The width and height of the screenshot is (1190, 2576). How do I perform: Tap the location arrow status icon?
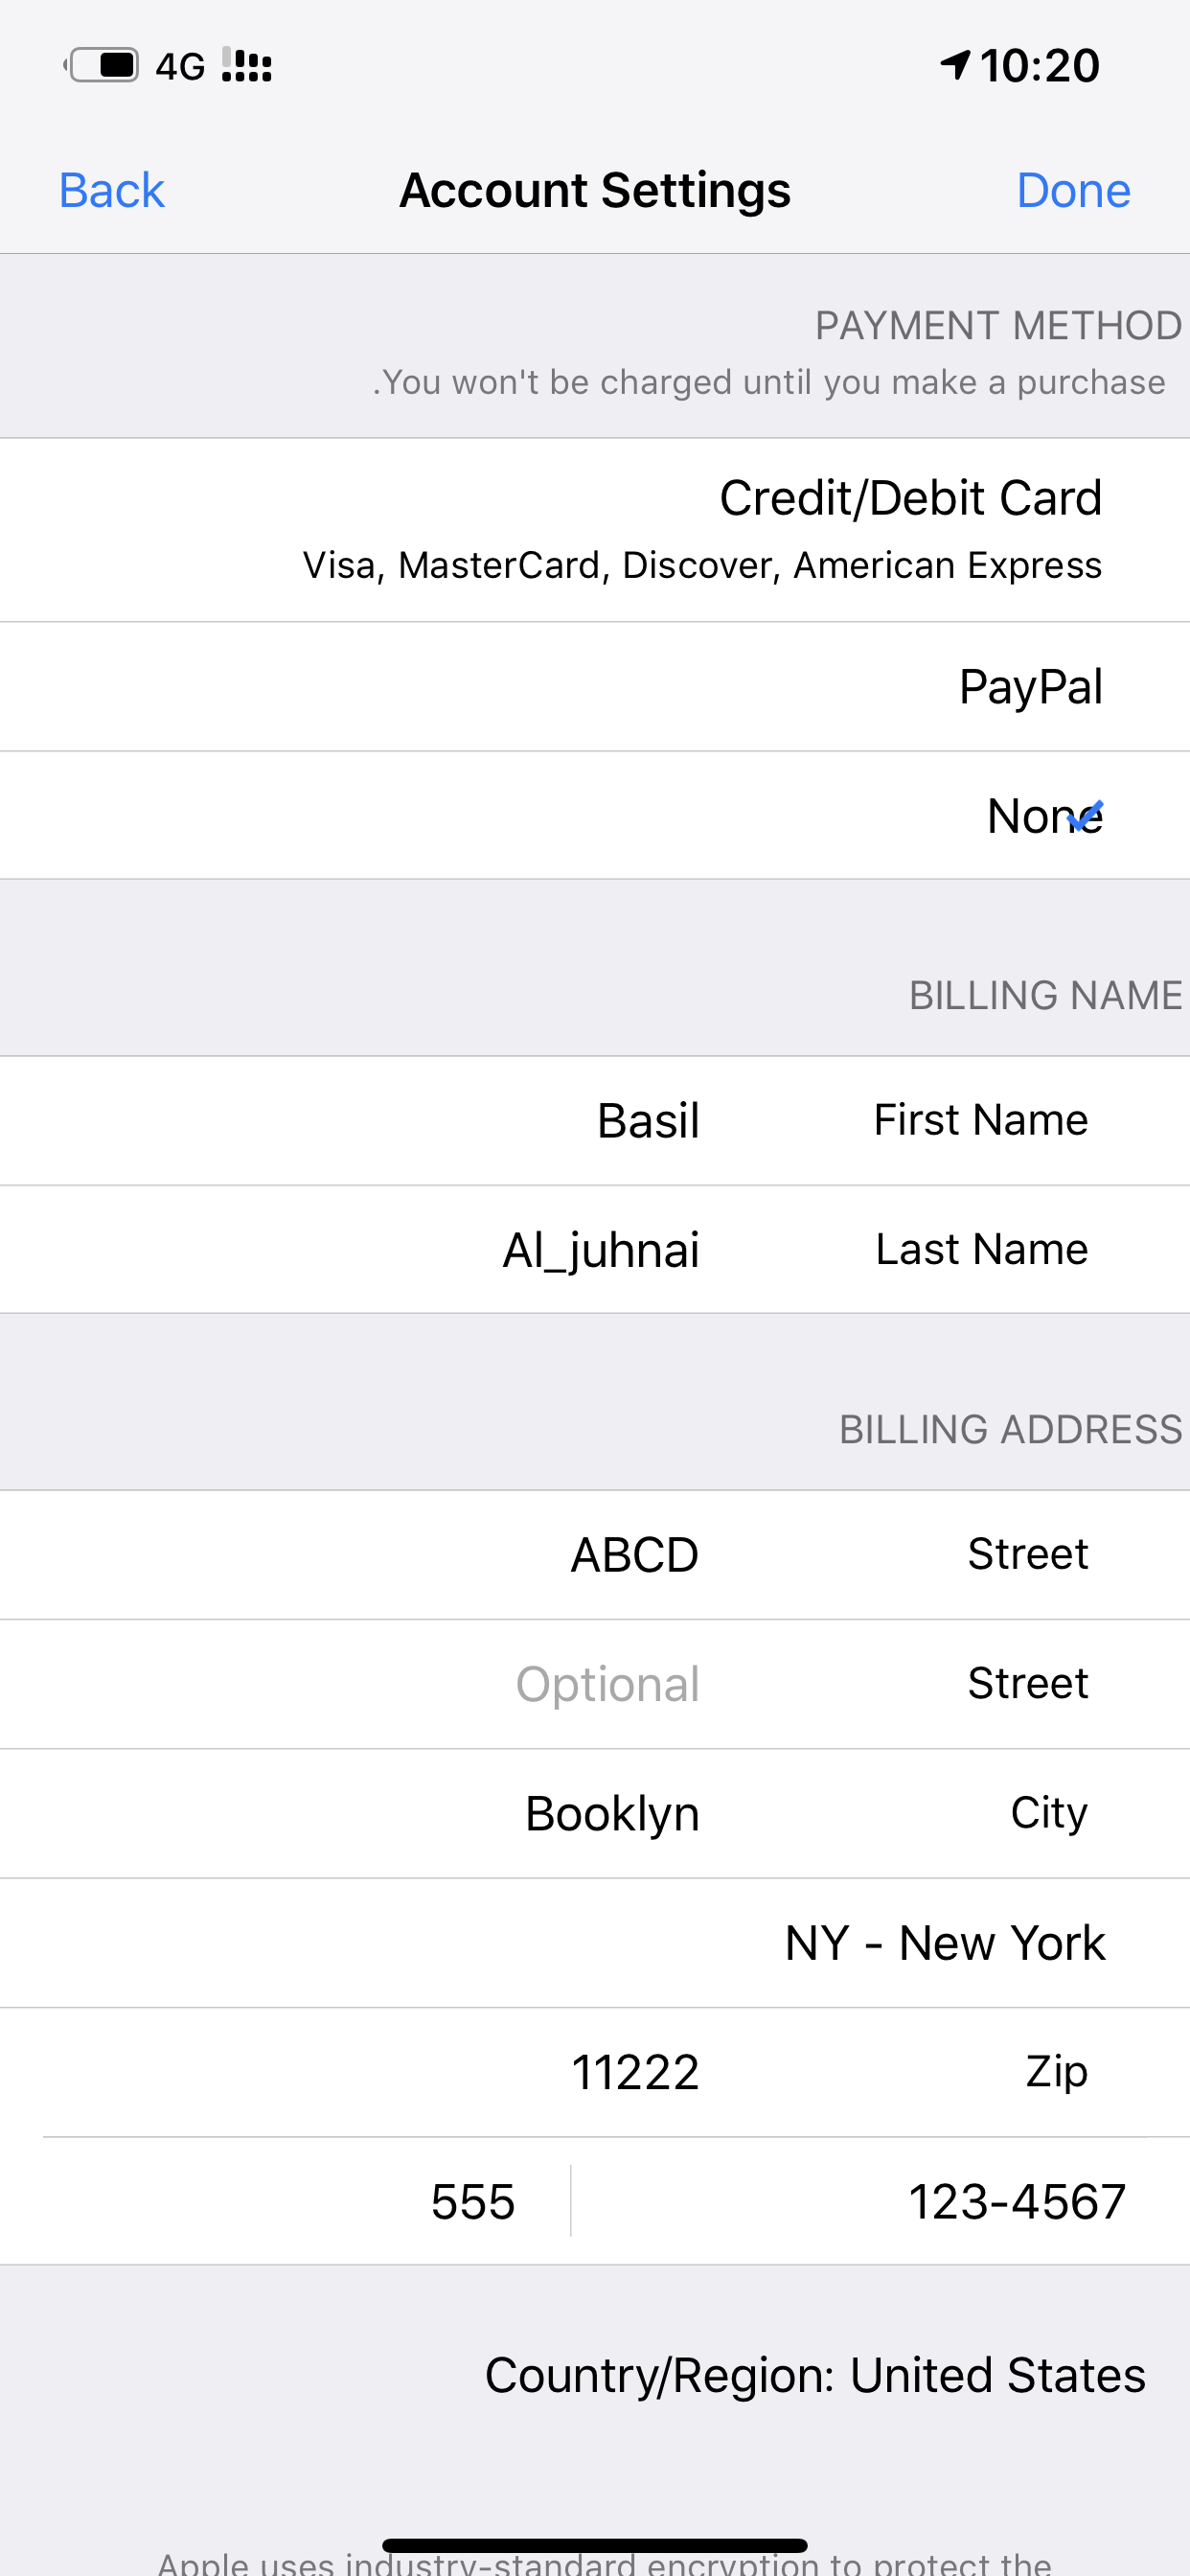point(955,65)
